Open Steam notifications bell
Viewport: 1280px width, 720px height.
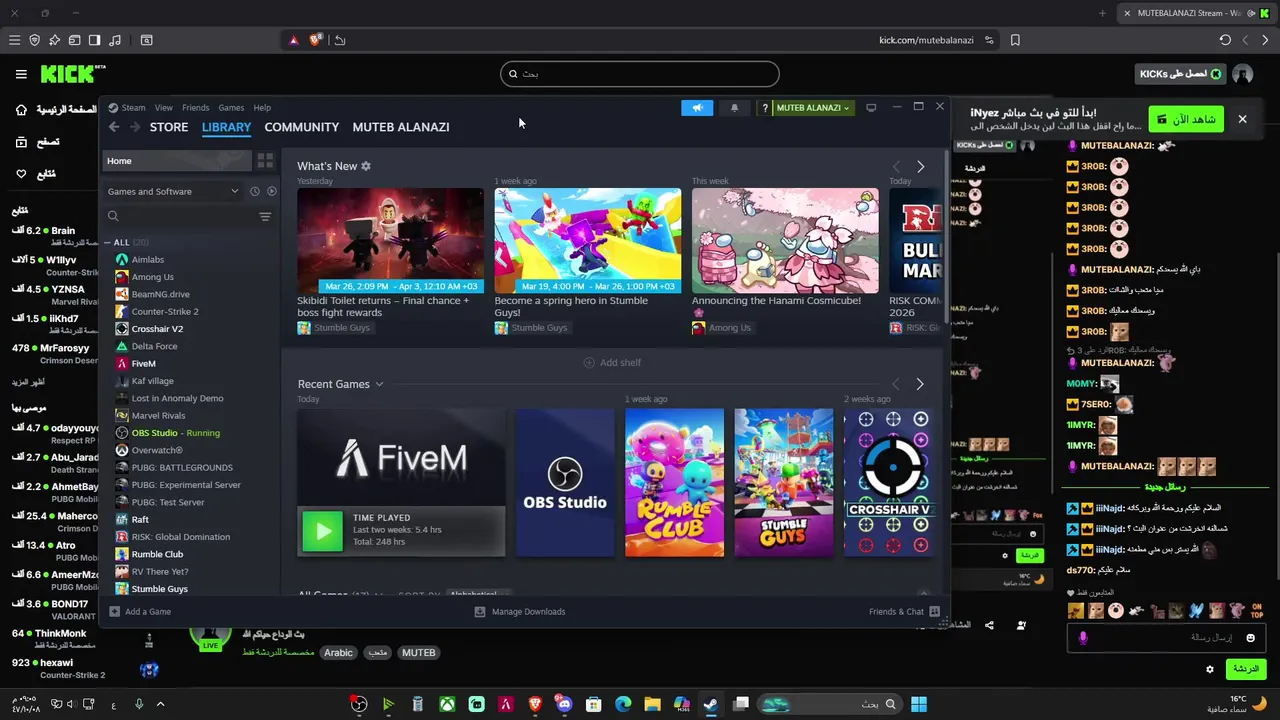(x=735, y=108)
